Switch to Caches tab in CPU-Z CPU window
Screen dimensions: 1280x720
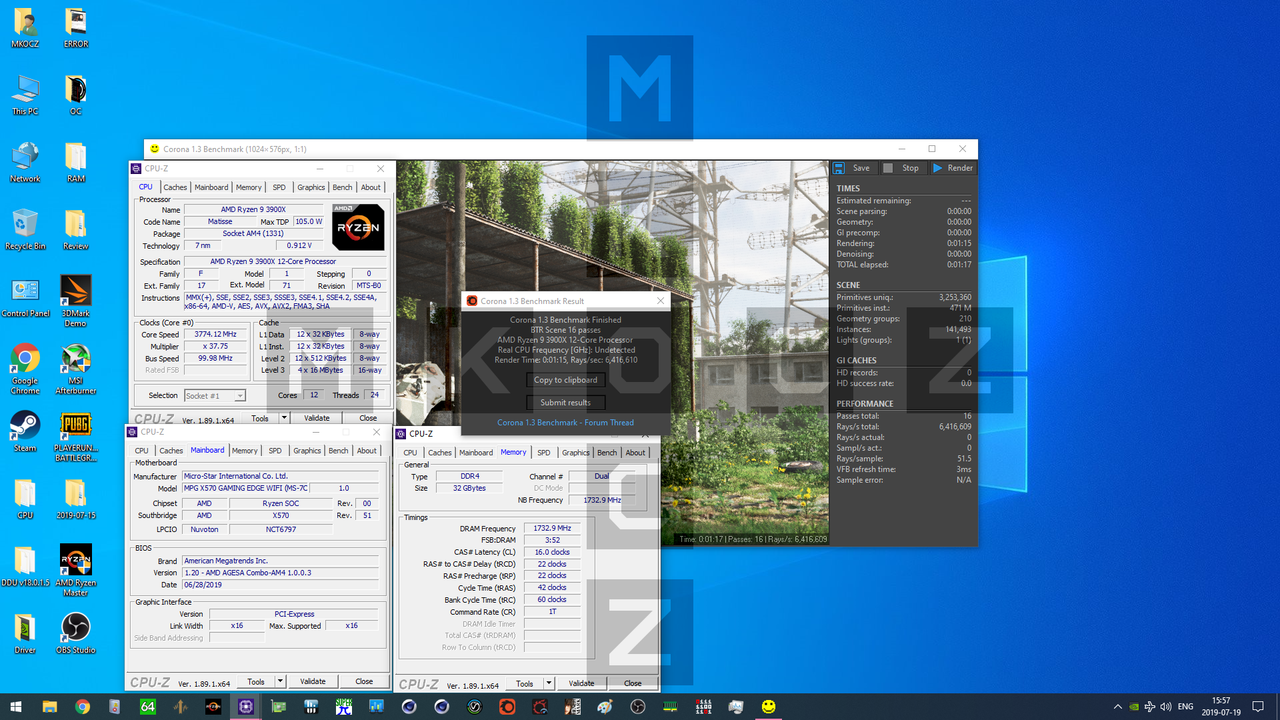click(175, 187)
